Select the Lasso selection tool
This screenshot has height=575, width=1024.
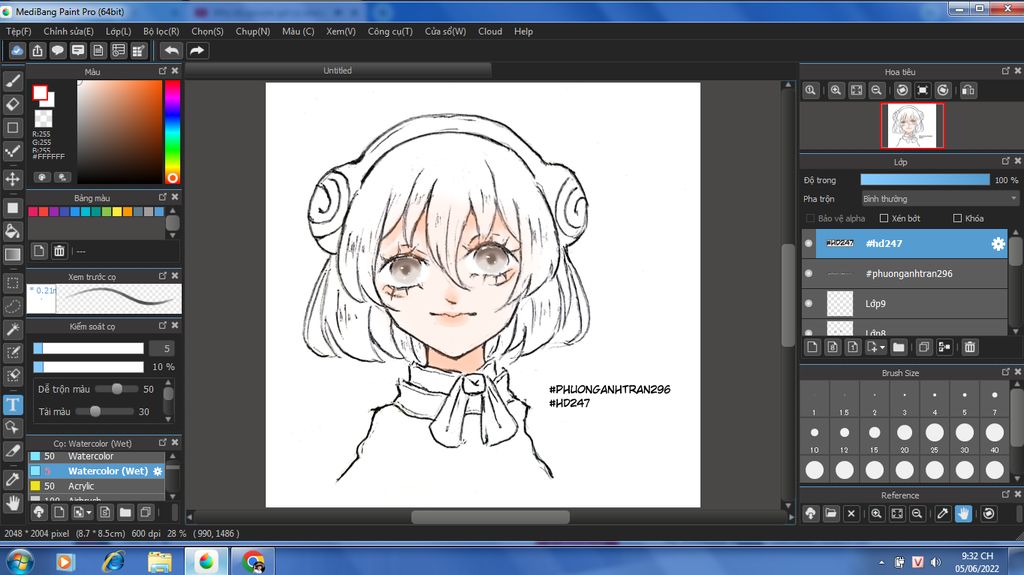click(x=12, y=306)
